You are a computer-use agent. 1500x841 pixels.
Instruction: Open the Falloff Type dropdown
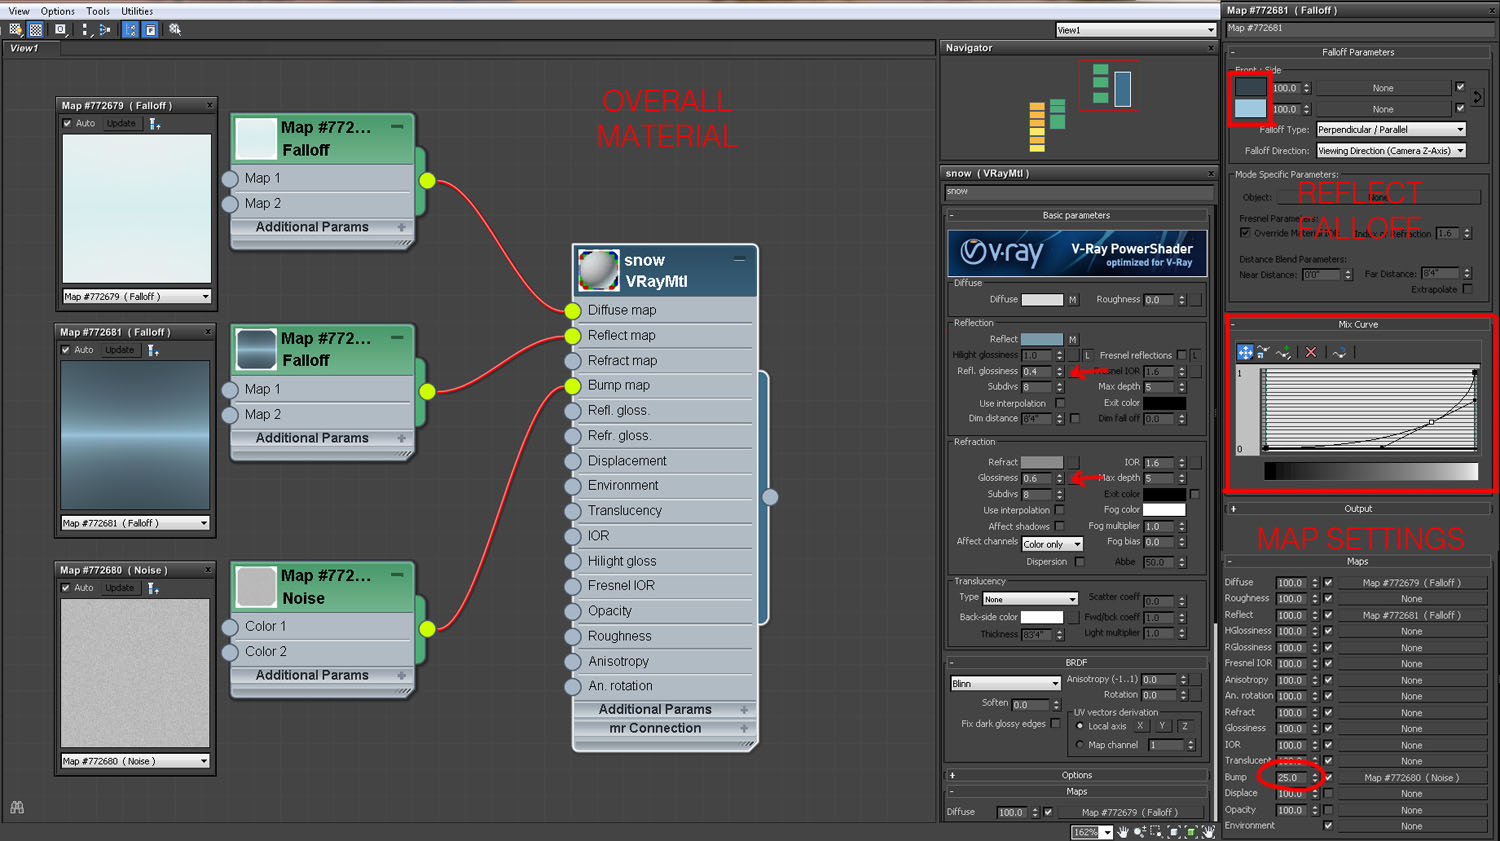pos(1390,130)
